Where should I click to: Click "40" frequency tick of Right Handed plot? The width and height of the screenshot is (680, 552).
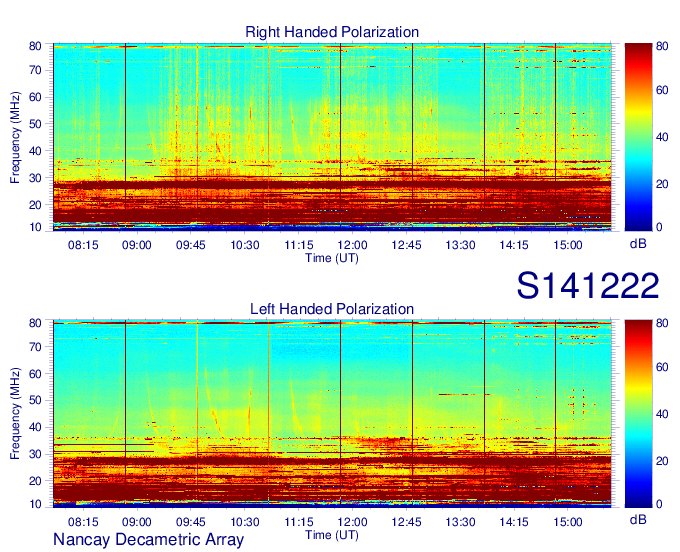coord(35,151)
